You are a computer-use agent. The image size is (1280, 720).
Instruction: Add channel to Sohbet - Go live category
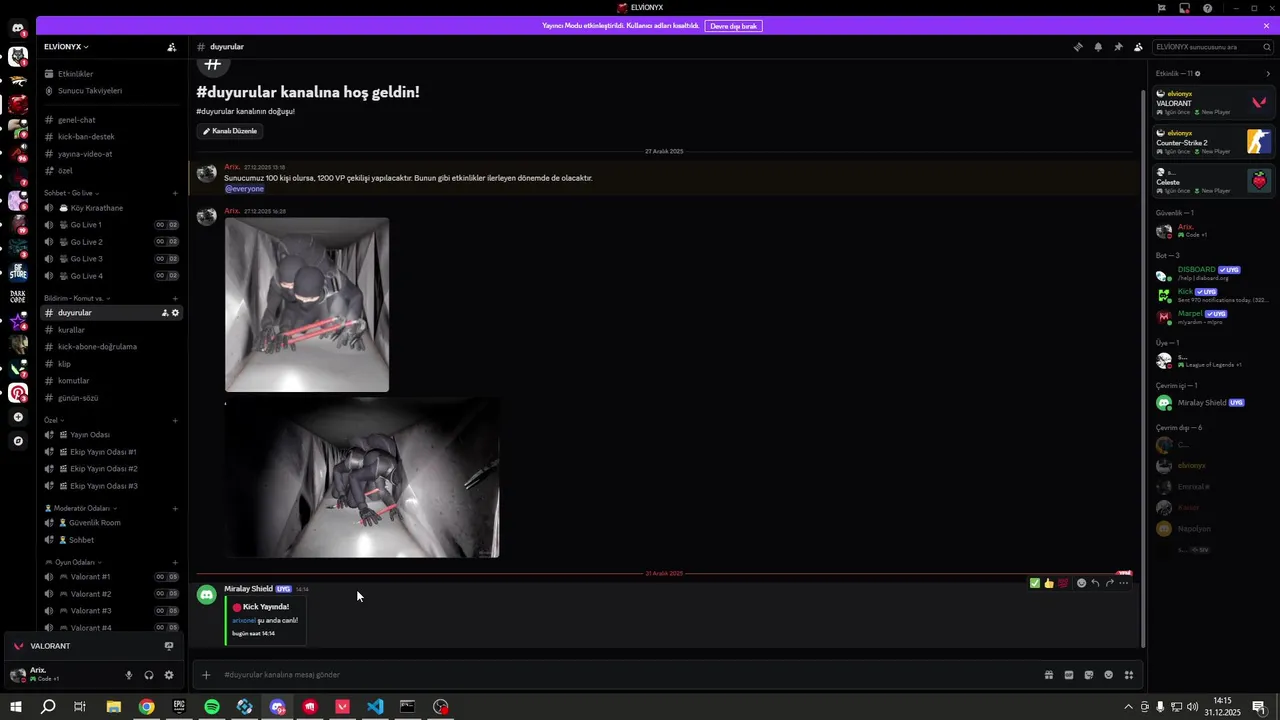pyautogui.click(x=175, y=192)
